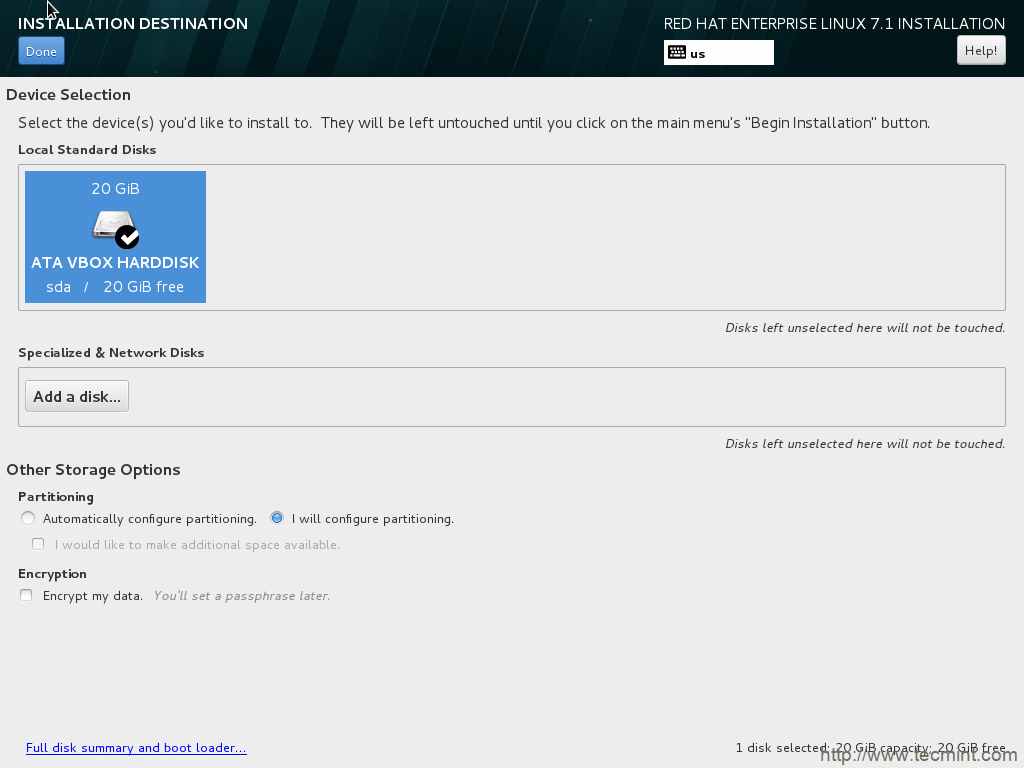
Task: Open Full disk summary and boot loader link
Action: 136,748
